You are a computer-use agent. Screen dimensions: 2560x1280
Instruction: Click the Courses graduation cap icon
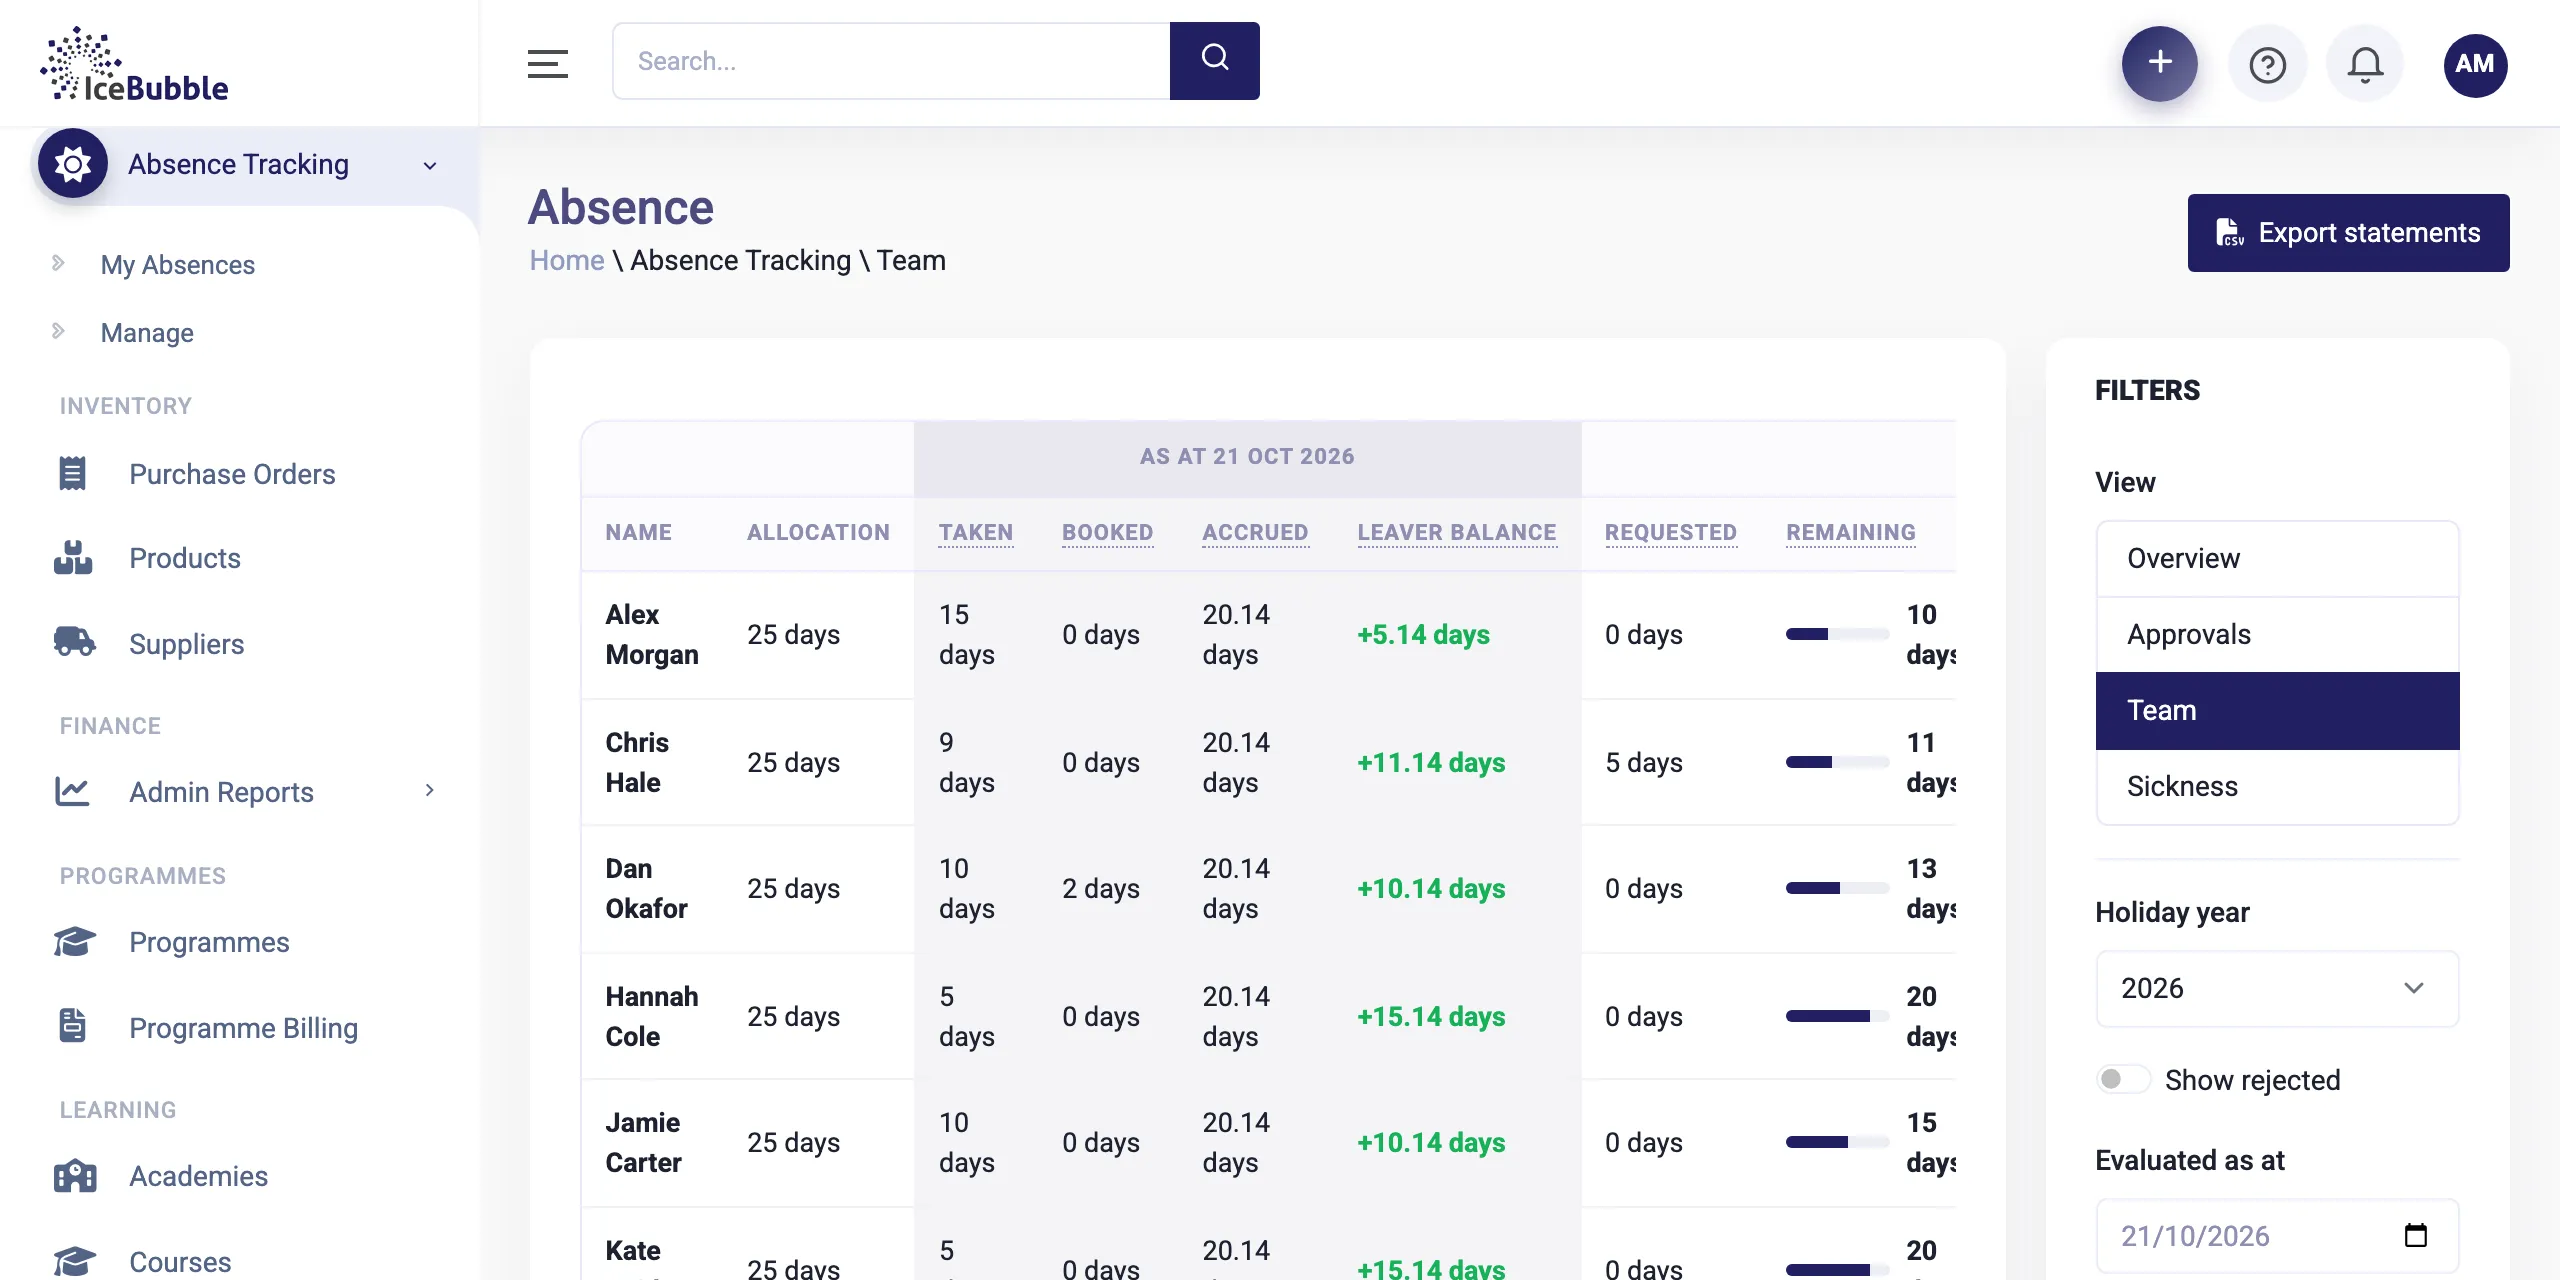click(x=74, y=1260)
